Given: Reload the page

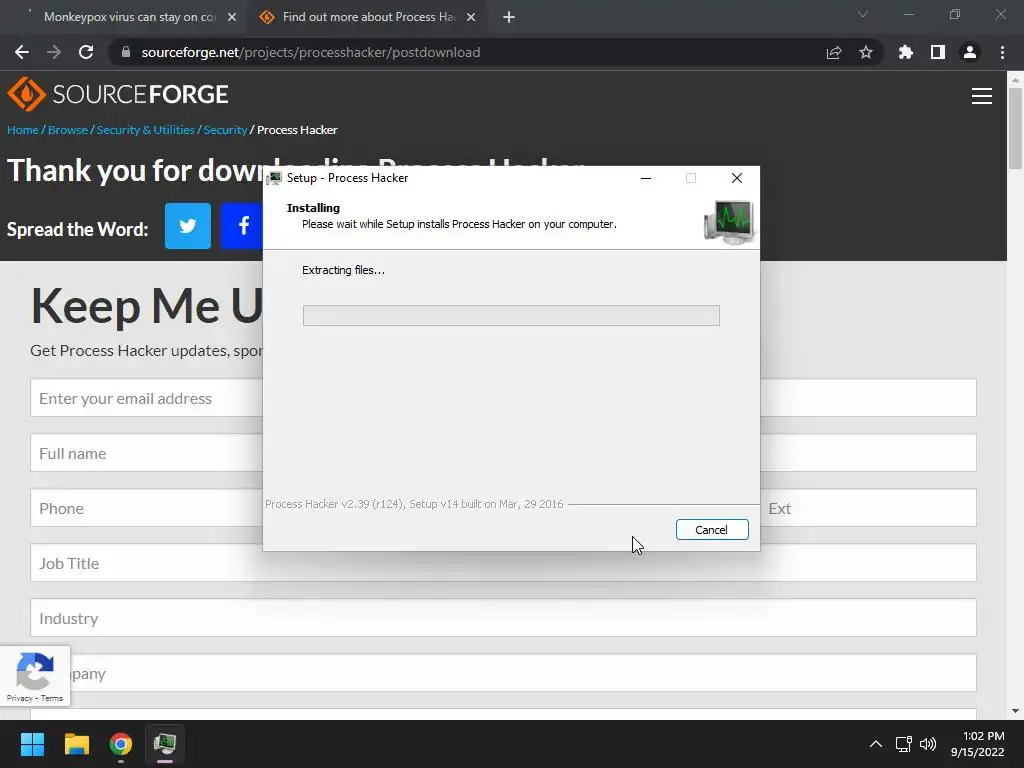Looking at the screenshot, I should point(86,52).
